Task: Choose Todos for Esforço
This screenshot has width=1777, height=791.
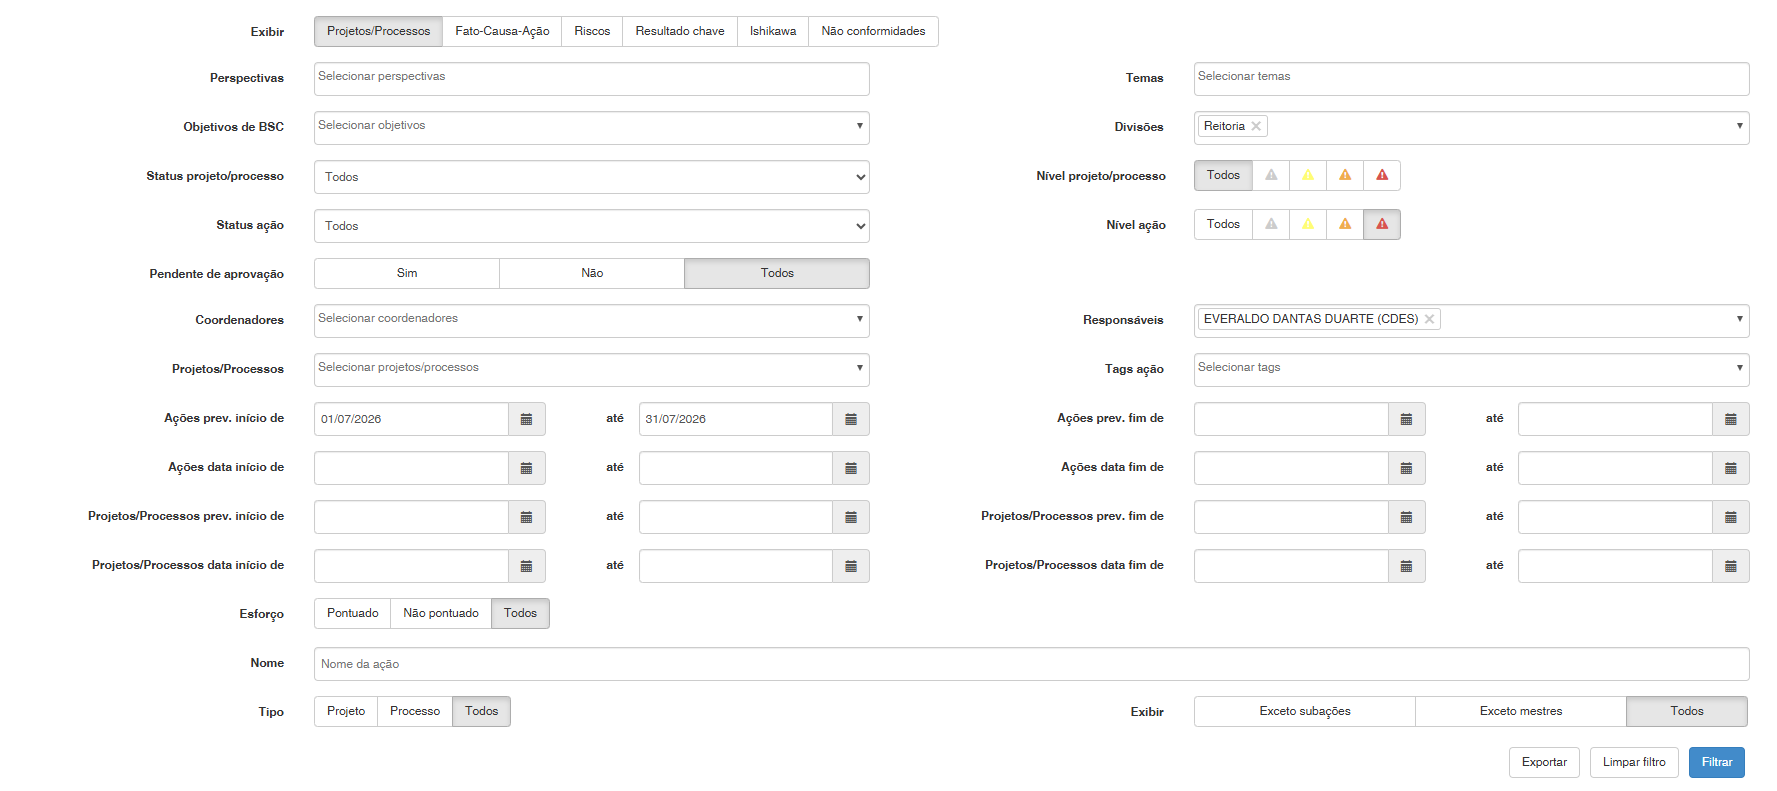Action: click(520, 613)
